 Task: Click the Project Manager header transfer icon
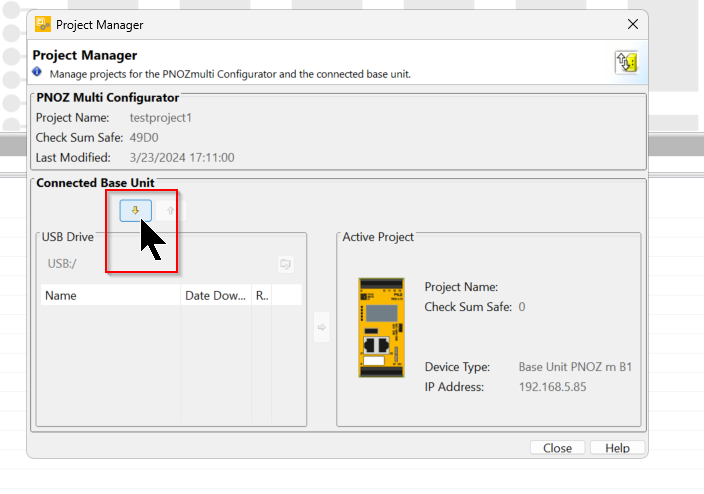coord(627,62)
